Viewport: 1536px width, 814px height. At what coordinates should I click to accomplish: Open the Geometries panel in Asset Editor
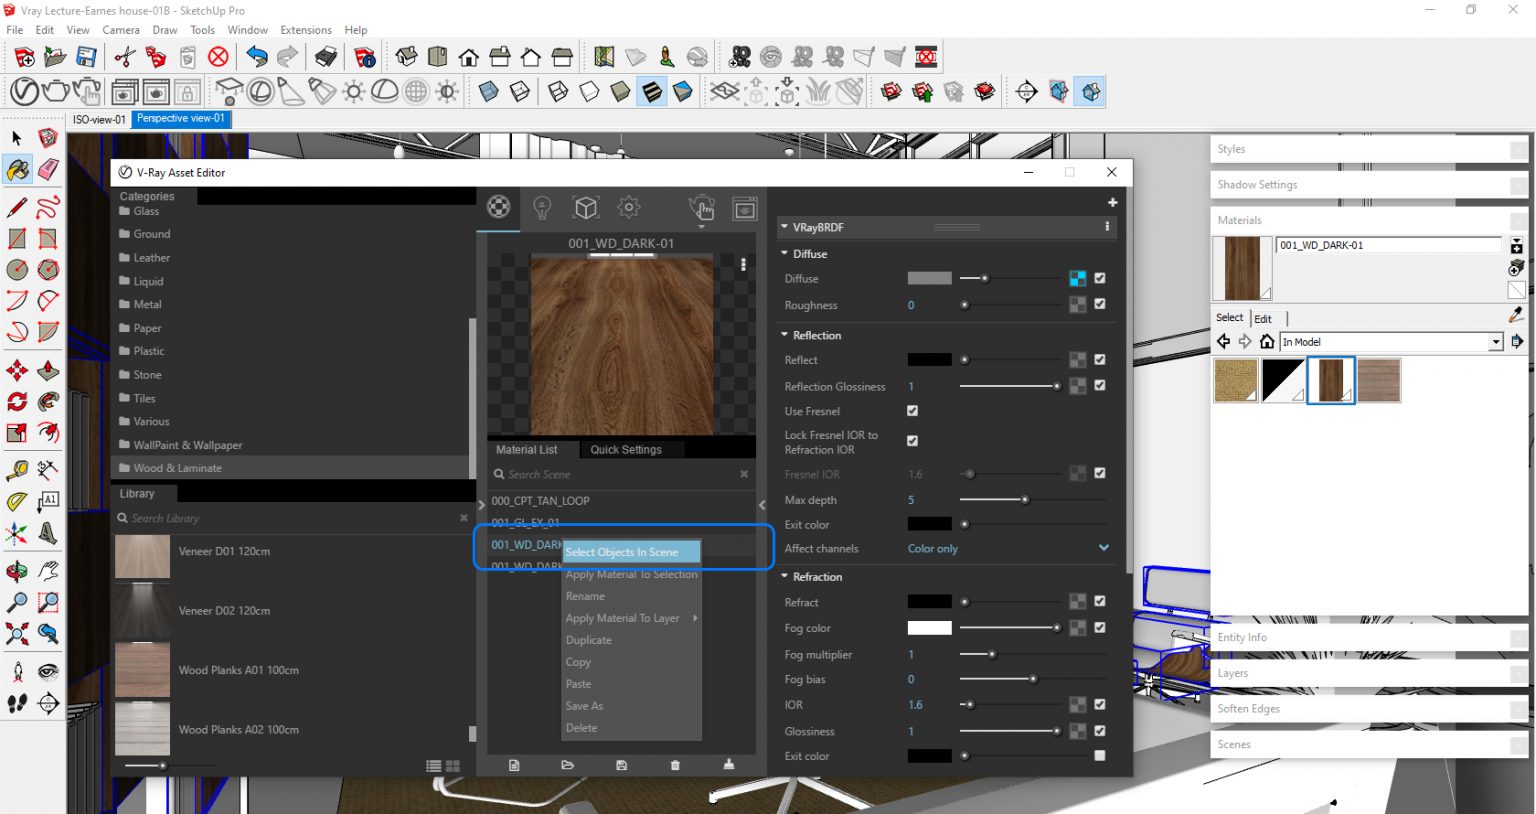(585, 208)
